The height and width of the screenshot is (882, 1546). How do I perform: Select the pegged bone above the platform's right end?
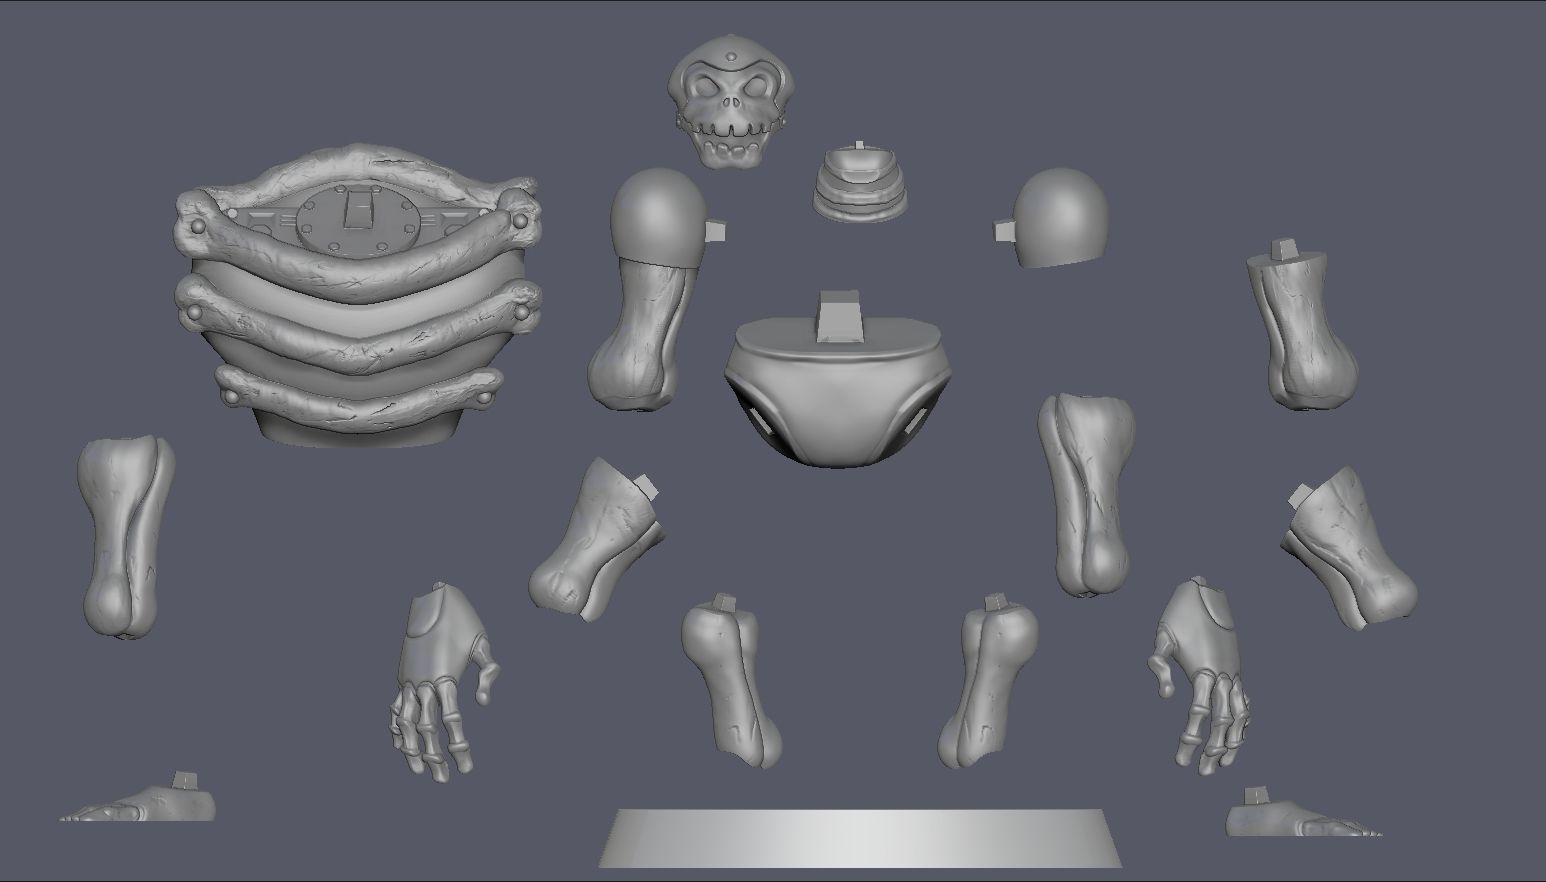(988, 682)
